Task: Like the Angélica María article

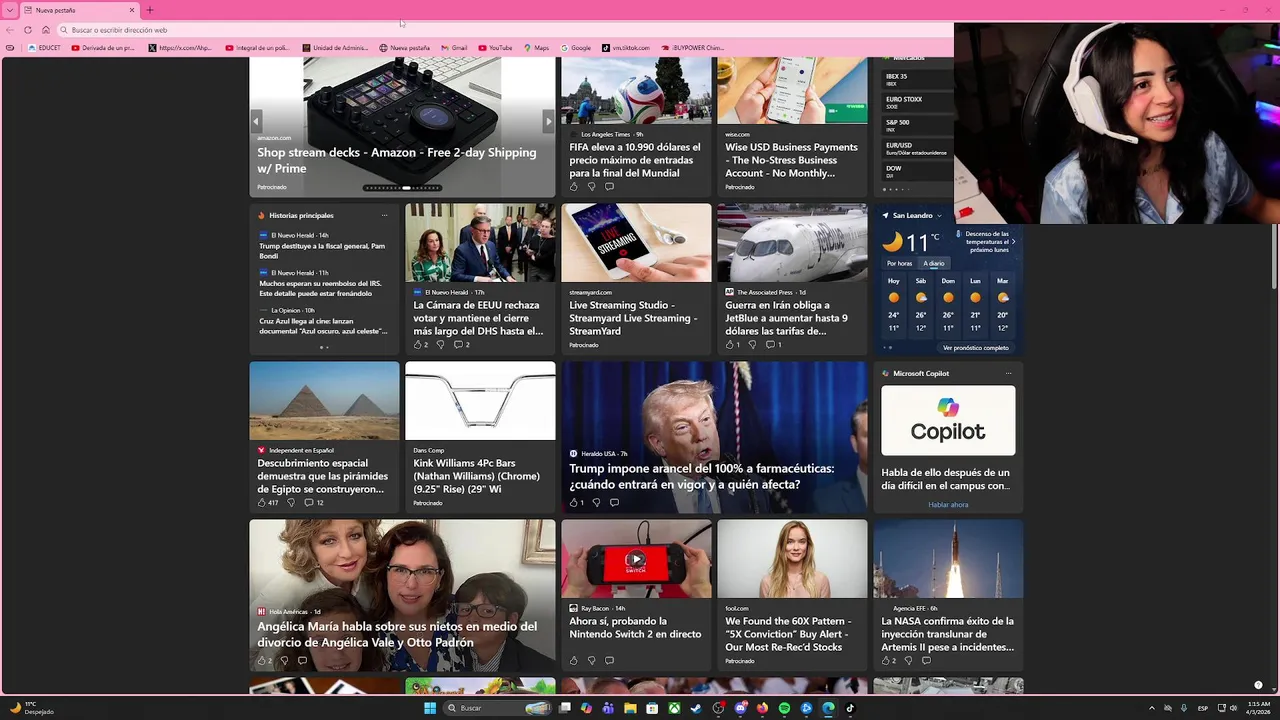Action: click(264, 660)
